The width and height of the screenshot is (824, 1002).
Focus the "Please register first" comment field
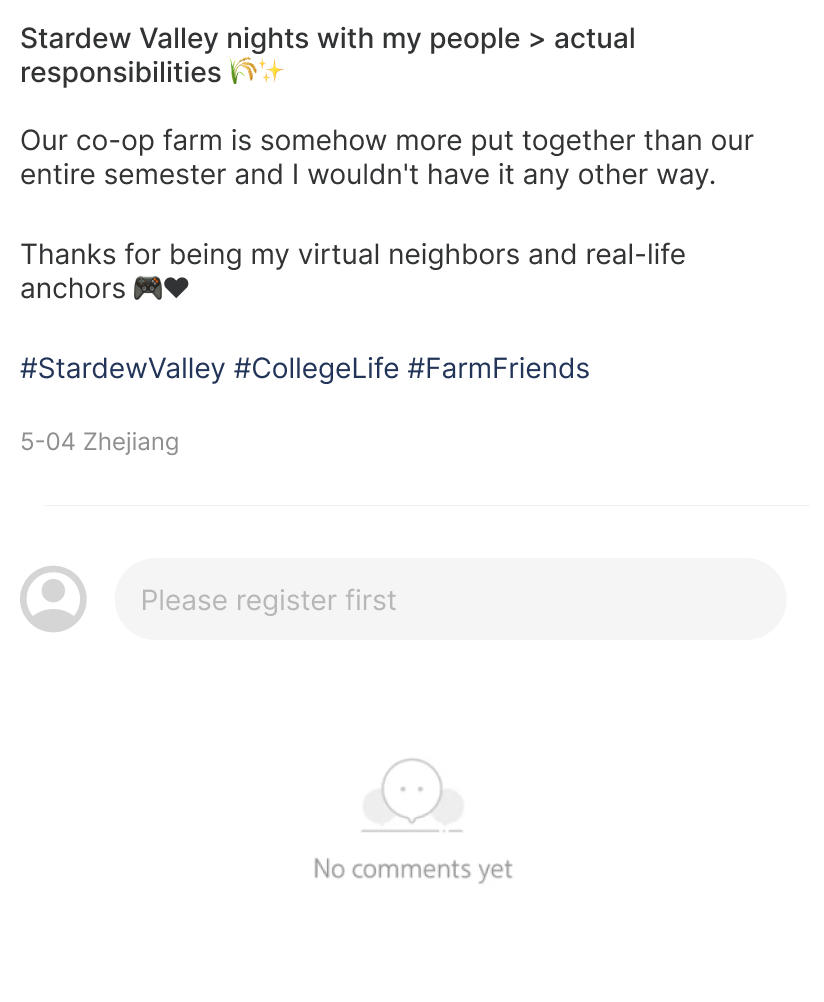point(450,599)
